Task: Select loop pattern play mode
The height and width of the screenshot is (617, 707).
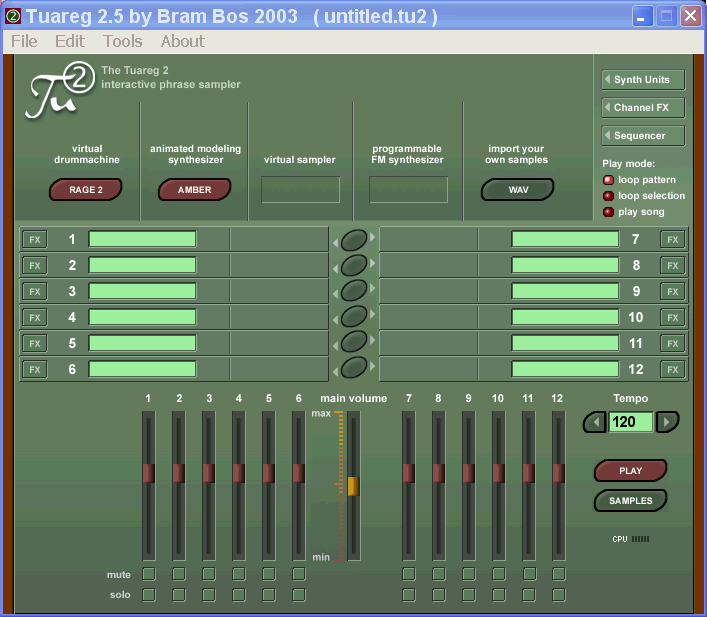Action: [608, 180]
